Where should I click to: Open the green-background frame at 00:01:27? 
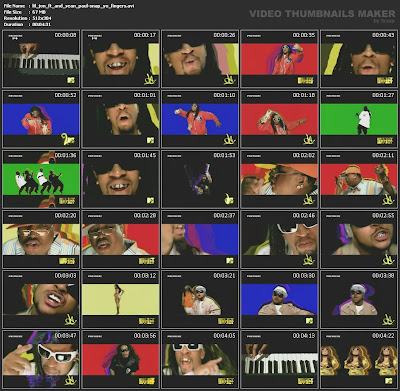359,119
